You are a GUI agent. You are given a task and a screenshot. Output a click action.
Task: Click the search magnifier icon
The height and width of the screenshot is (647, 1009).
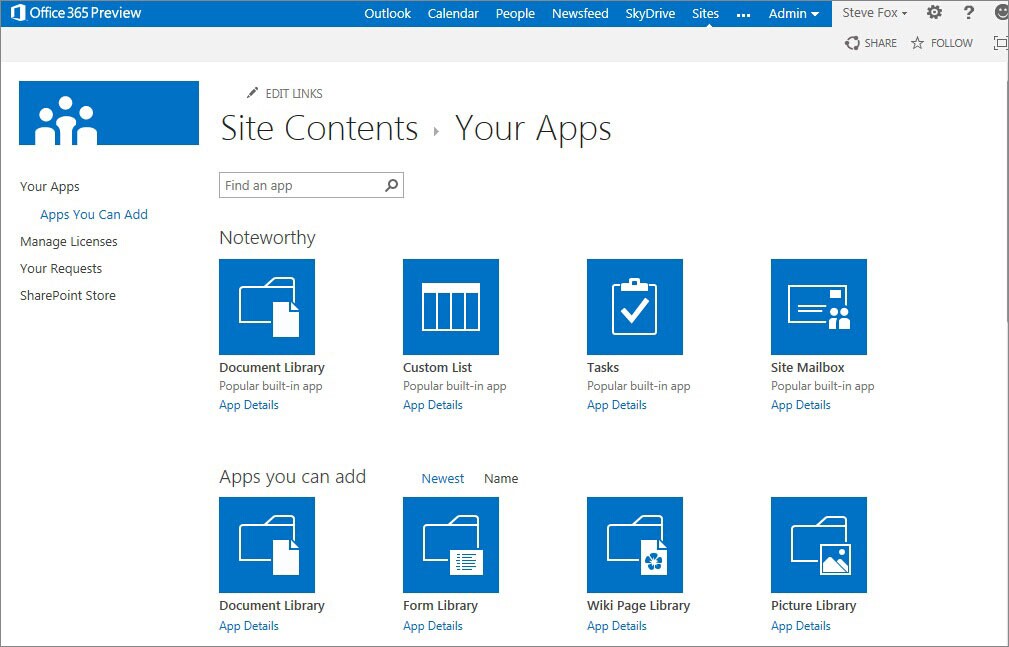click(x=391, y=185)
